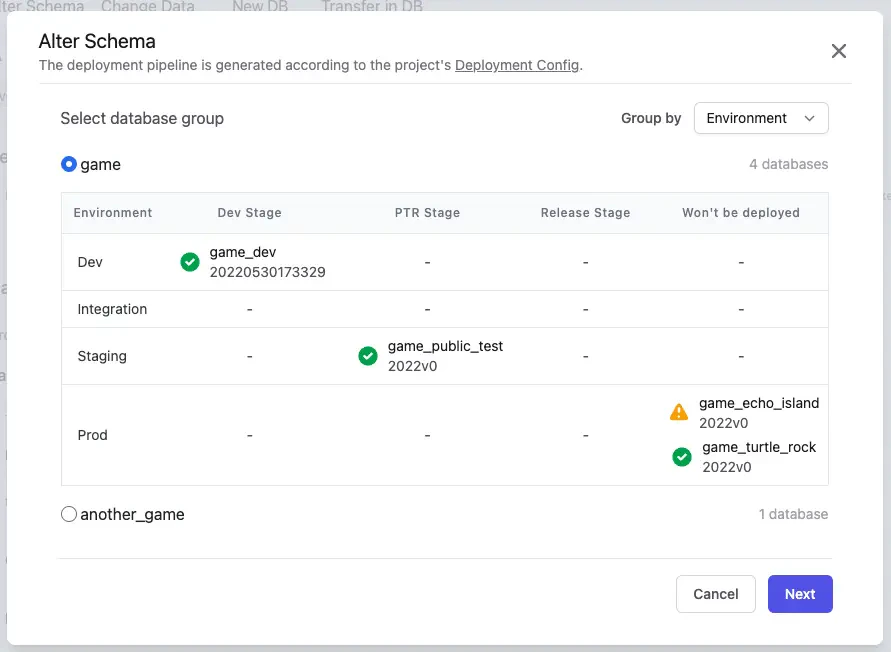Viewport: 891px width, 652px height.
Task: Click the game_public_test database entry
Action: [x=445, y=347]
